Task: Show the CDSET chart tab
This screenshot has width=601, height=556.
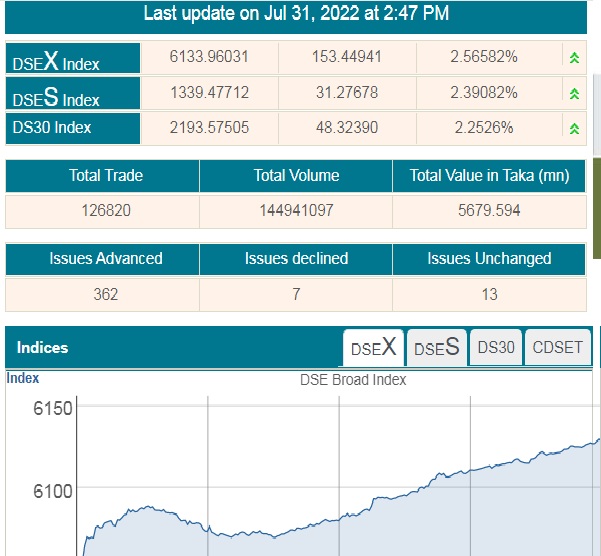Action: [558, 348]
